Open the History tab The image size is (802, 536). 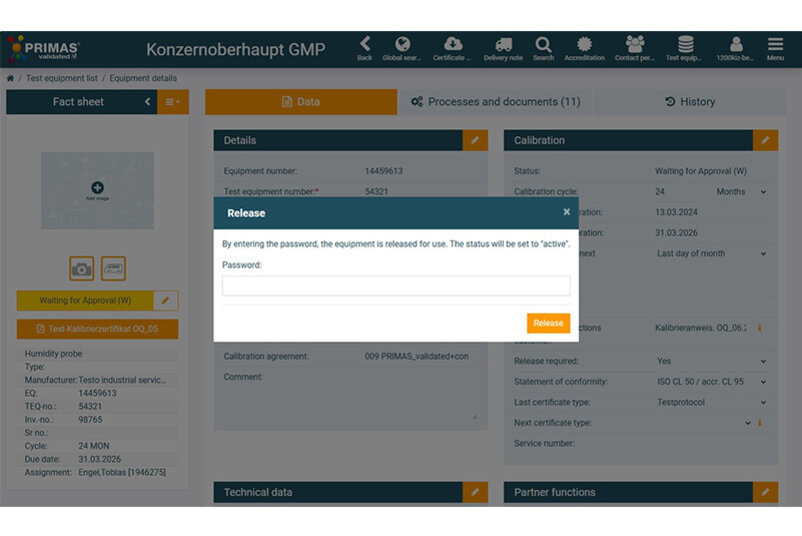(690, 102)
